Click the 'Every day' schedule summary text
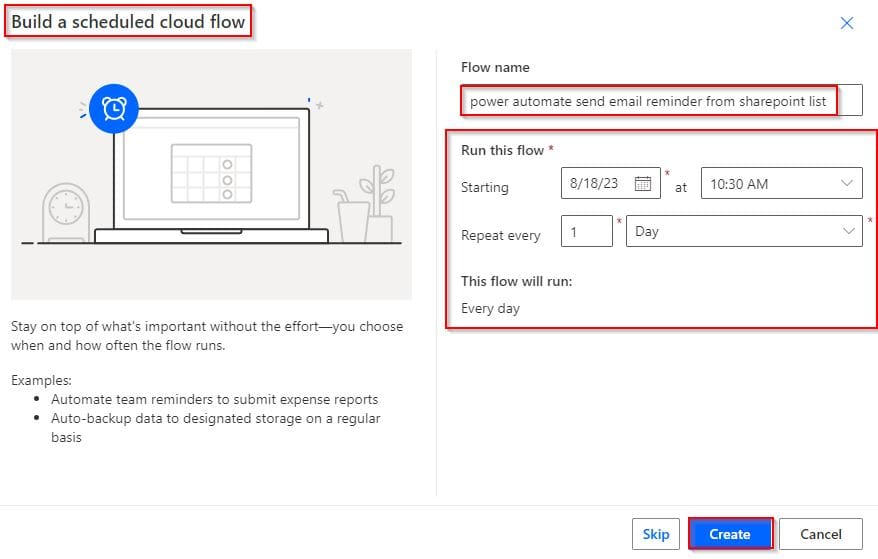Image resolution: width=878 pixels, height=559 pixels. pyautogui.click(x=491, y=309)
